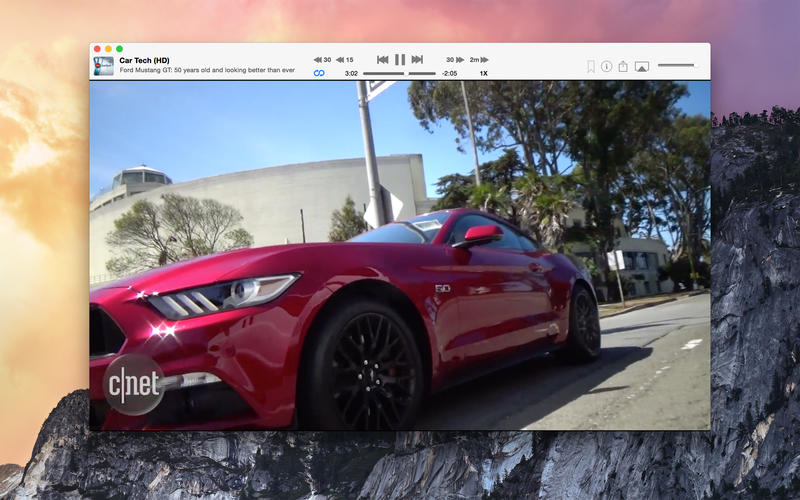Add a bookmark with bookmark icon
The height and width of the screenshot is (500, 800).
pos(591,67)
